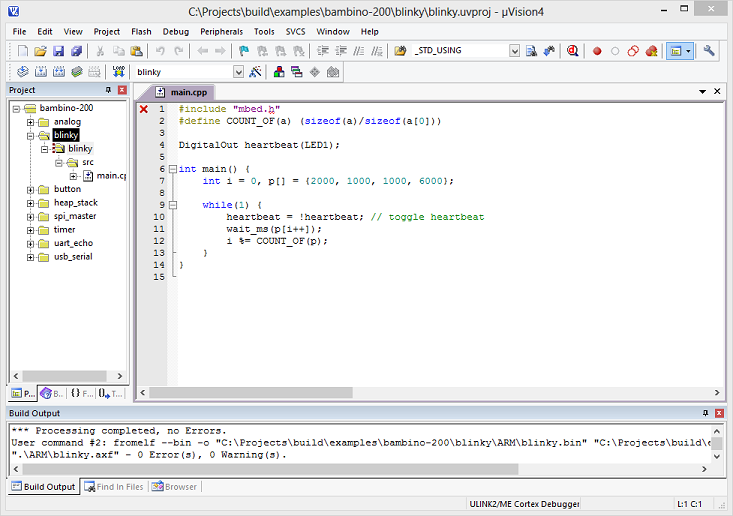
Task: Build target files with the Build icon
Action: pyautogui.click(x=41, y=72)
